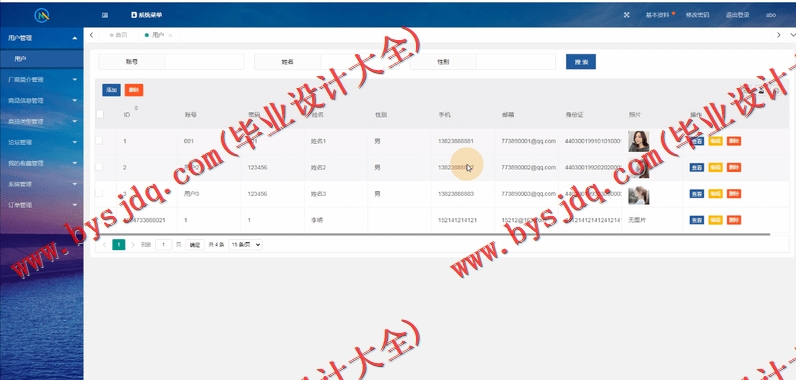
Task: Click the app logo in the header
Action: coord(42,15)
